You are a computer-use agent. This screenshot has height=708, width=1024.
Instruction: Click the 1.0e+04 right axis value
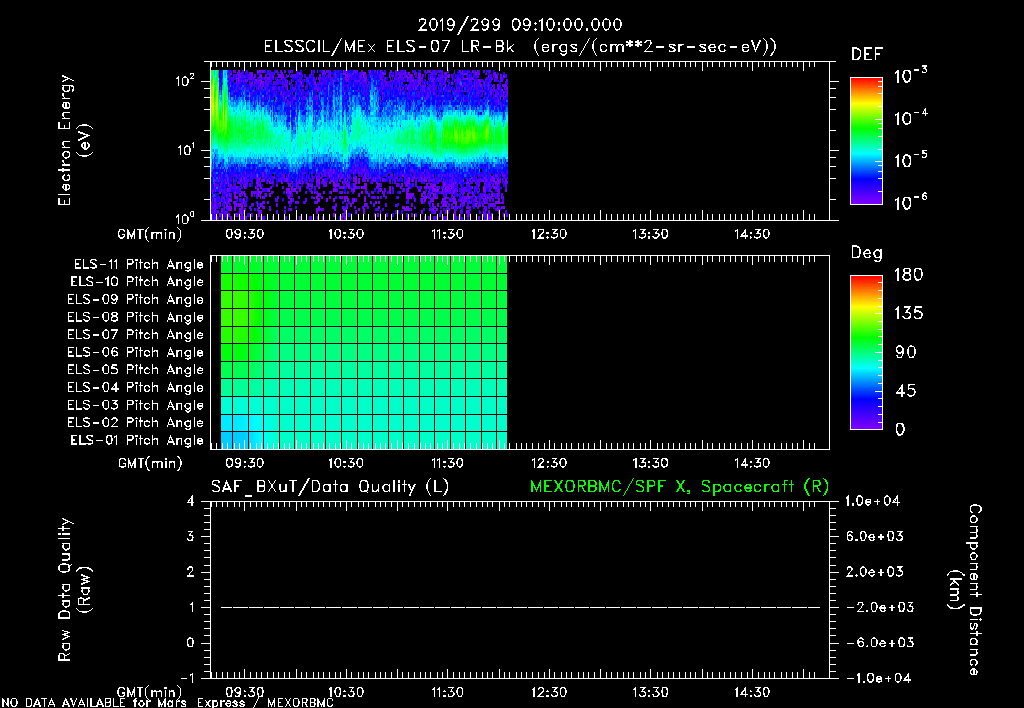coord(875,501)
